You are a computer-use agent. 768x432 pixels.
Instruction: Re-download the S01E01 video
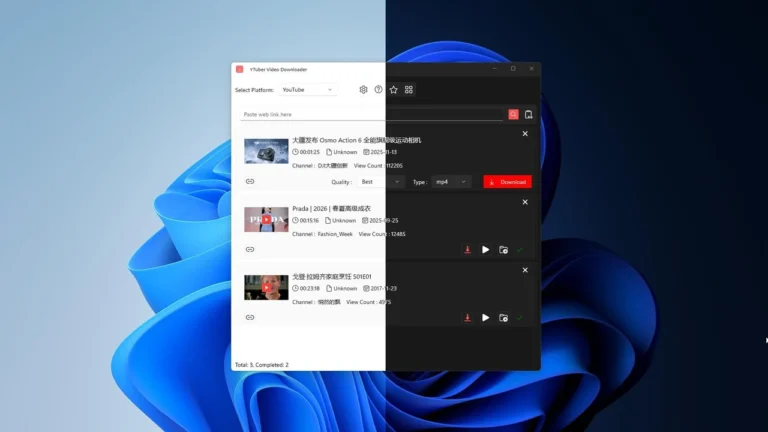(x=467, y=318)
